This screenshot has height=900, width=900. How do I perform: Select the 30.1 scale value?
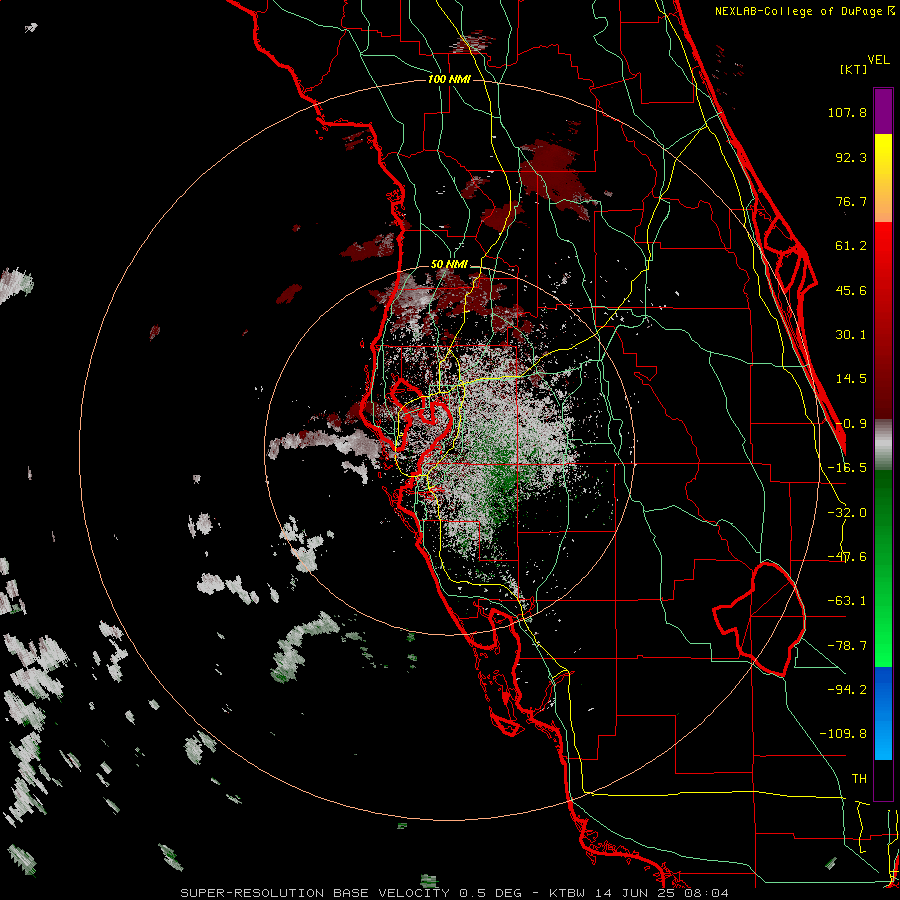(x=851, y=335)
